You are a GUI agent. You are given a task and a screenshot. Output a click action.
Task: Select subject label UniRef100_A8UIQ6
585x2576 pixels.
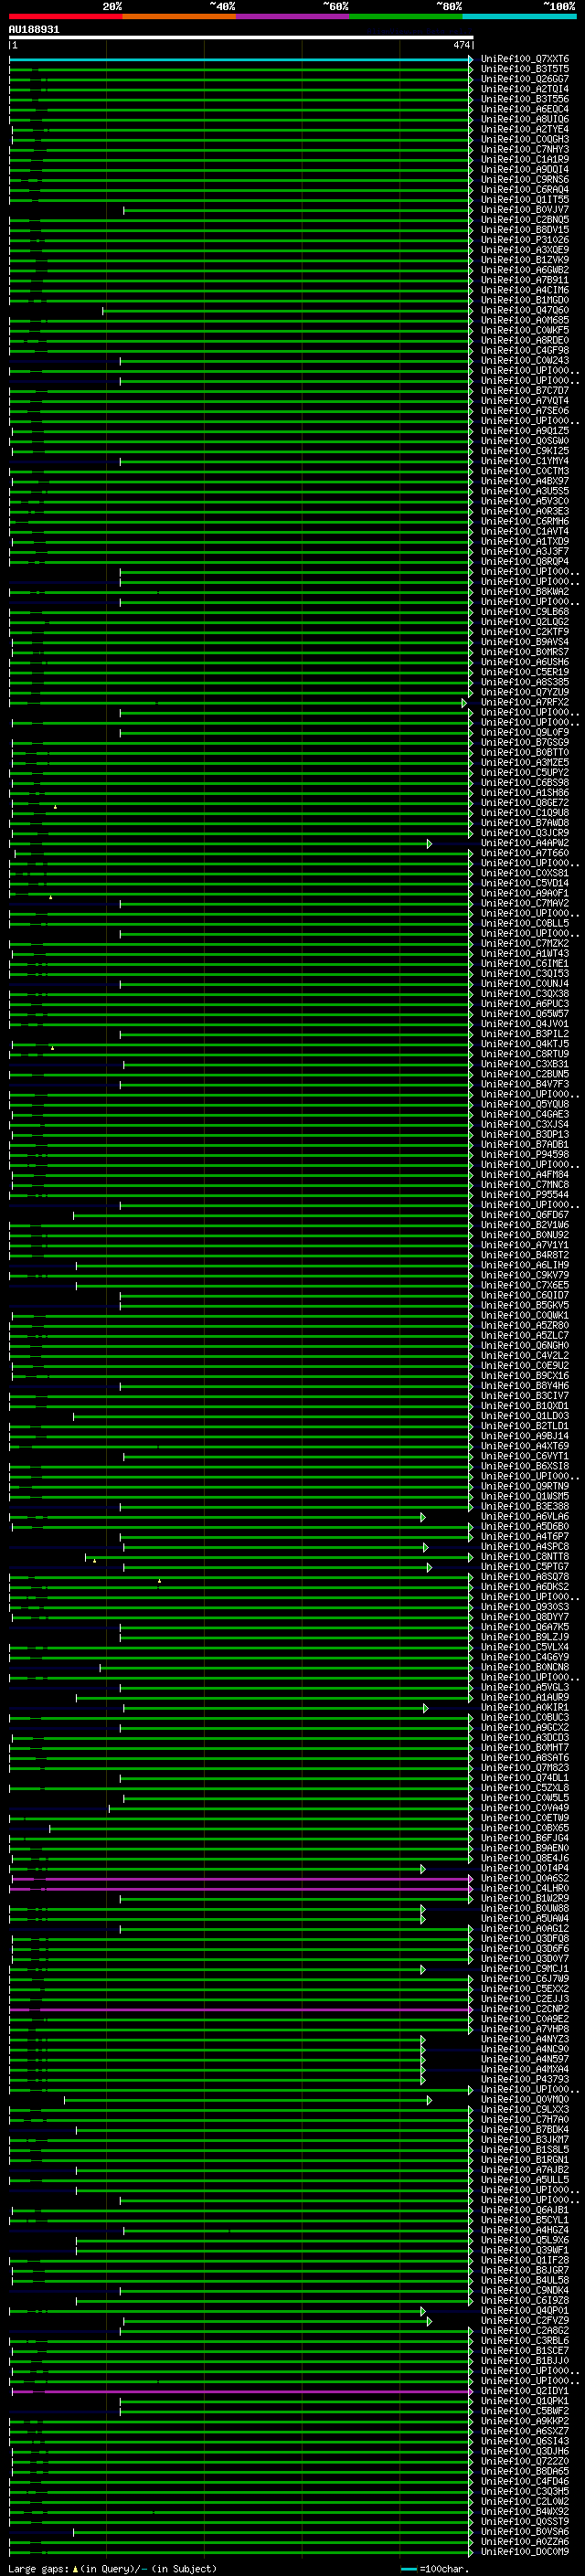click(x=525, y=120)
